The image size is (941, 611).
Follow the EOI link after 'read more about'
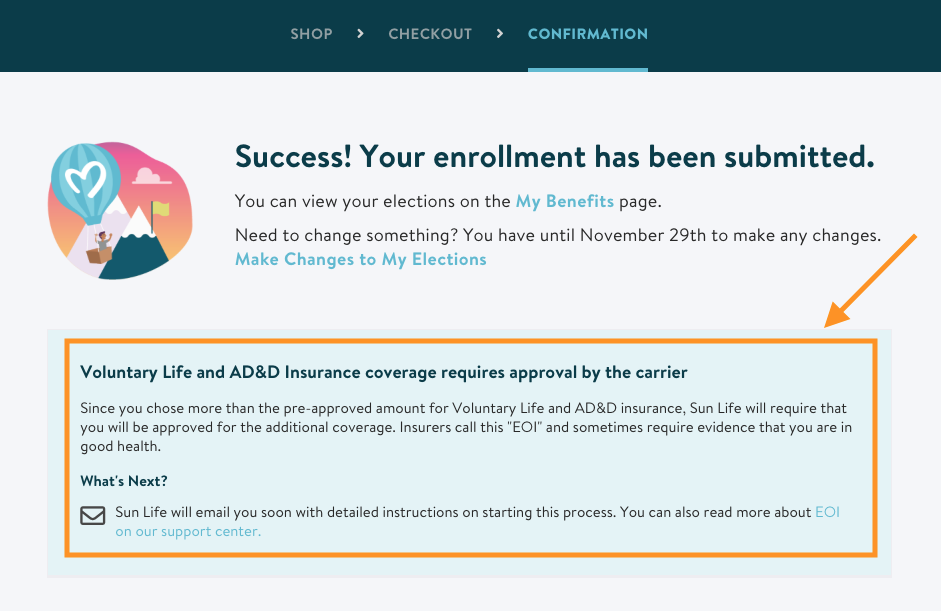tap(827, 512)
